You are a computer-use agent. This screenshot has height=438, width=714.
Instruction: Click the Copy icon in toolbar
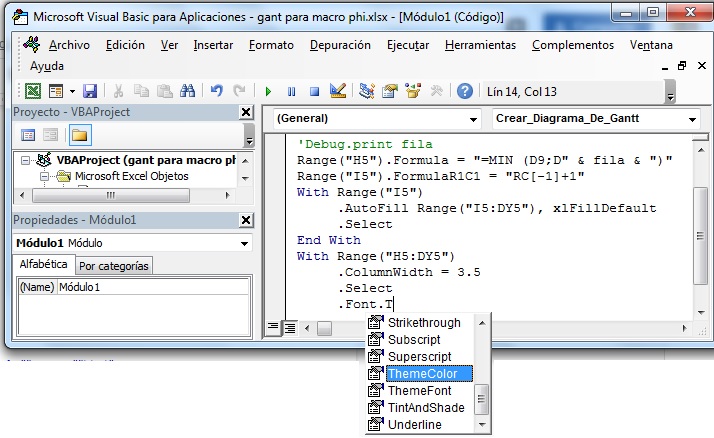pos(141,91)
